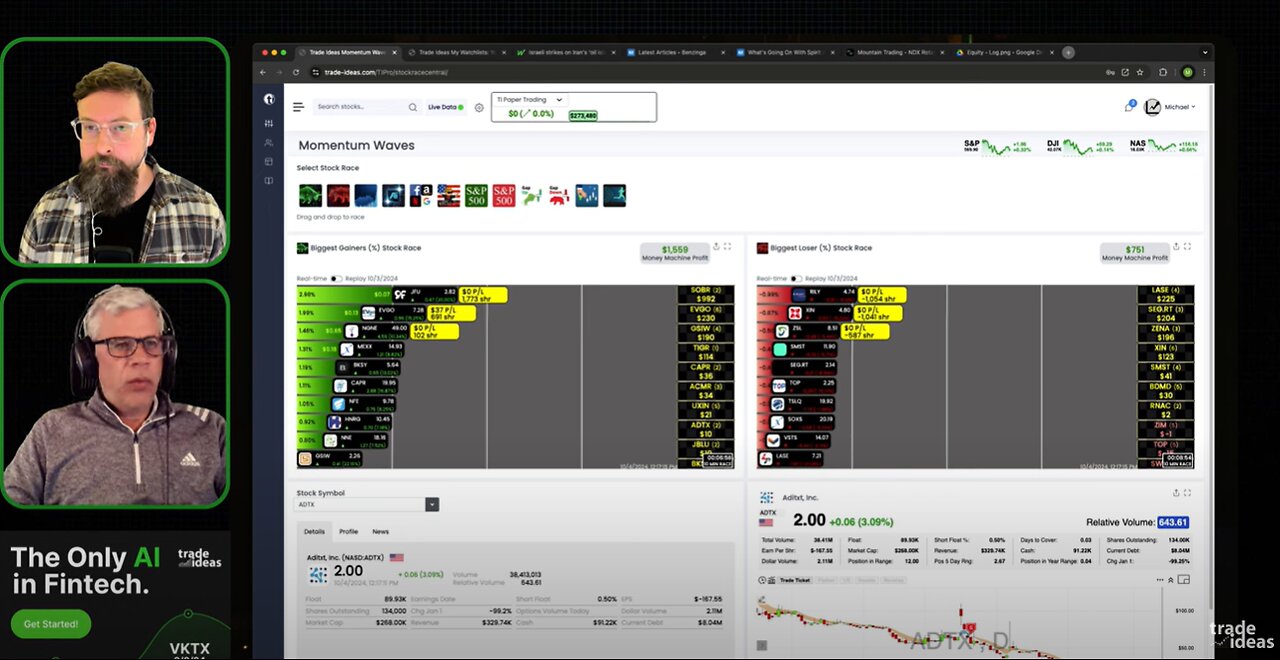Open the users icon in the left sidebar
Screen dimensions: 1280x660
(x=268, y=143)
